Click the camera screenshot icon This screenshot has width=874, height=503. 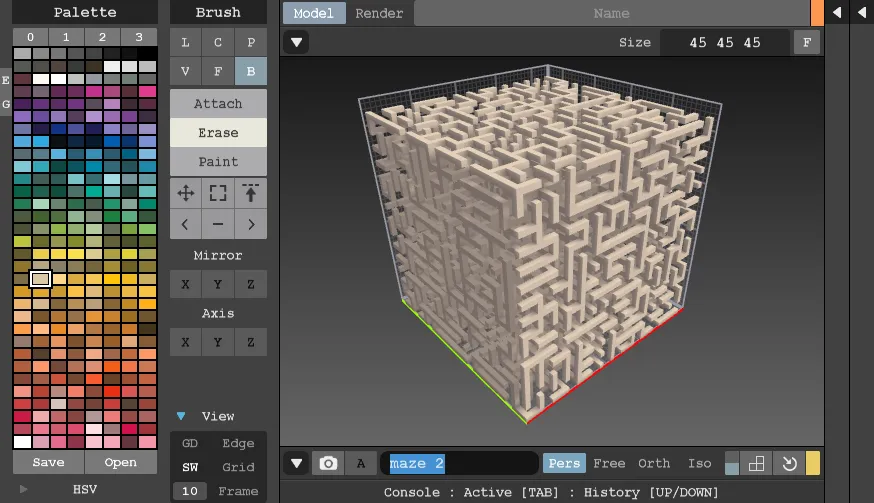pyautogui.click(x=327, y=463)
